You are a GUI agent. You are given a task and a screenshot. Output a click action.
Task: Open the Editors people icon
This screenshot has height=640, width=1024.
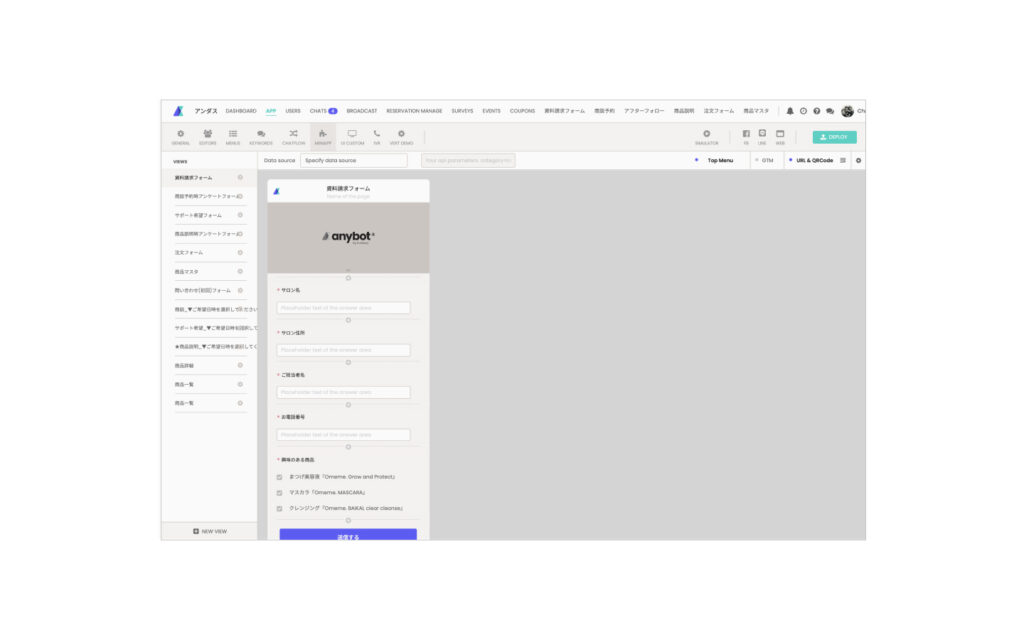[x=207, y=135]
